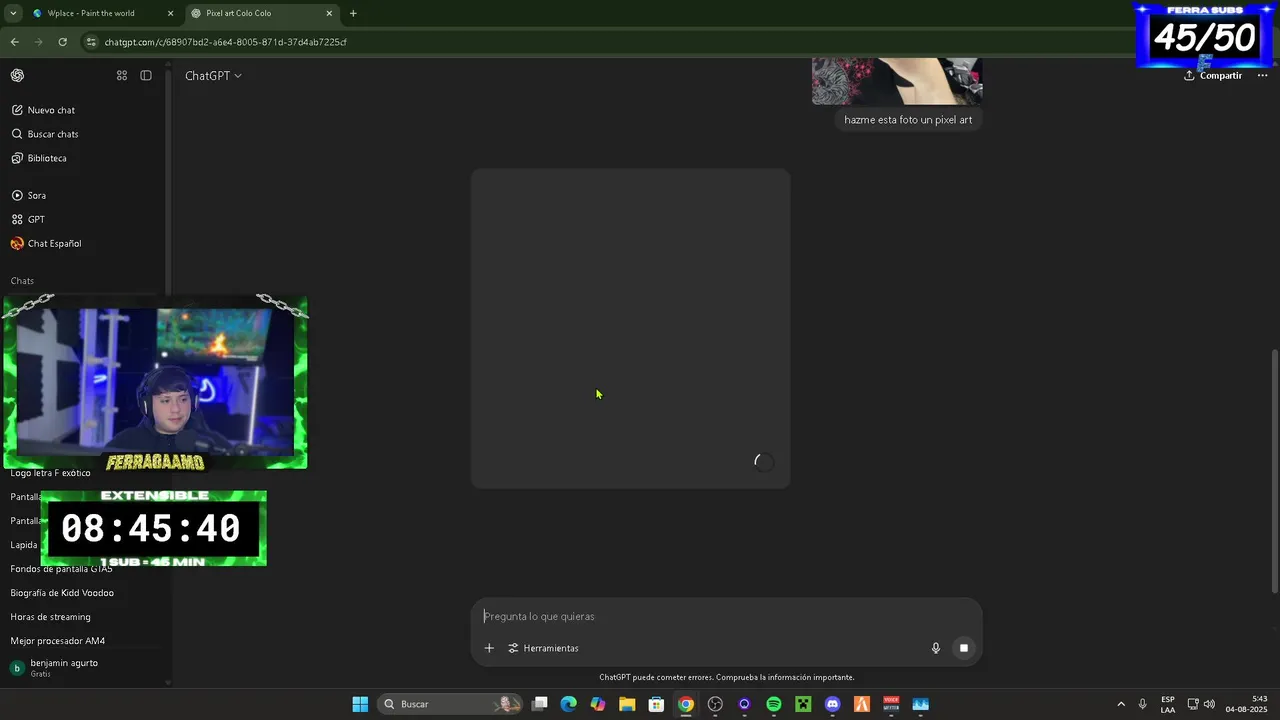Click the microphone dictation icon
This screenshot has height=720, width=1280.
(x=936, y=648)
